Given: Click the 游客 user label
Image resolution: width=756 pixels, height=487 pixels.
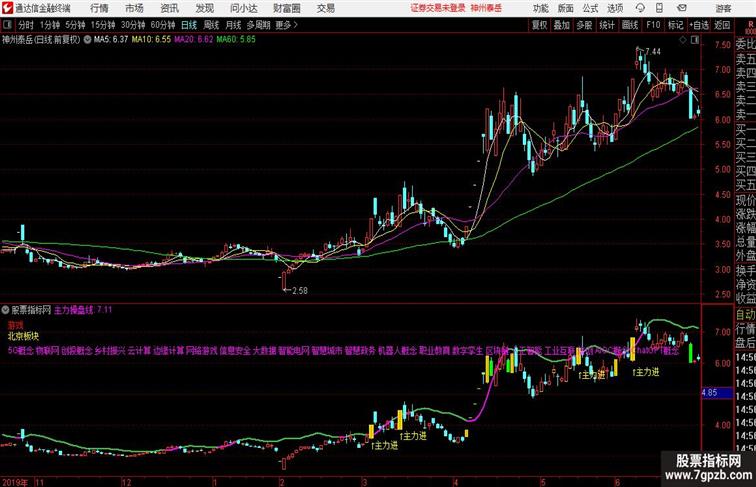Looking at the screenshot, I should tap(723, 8).
